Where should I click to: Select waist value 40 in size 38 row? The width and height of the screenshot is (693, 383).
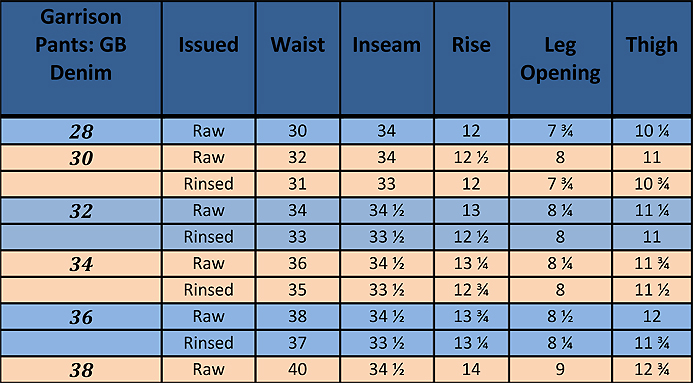(298, 369)
